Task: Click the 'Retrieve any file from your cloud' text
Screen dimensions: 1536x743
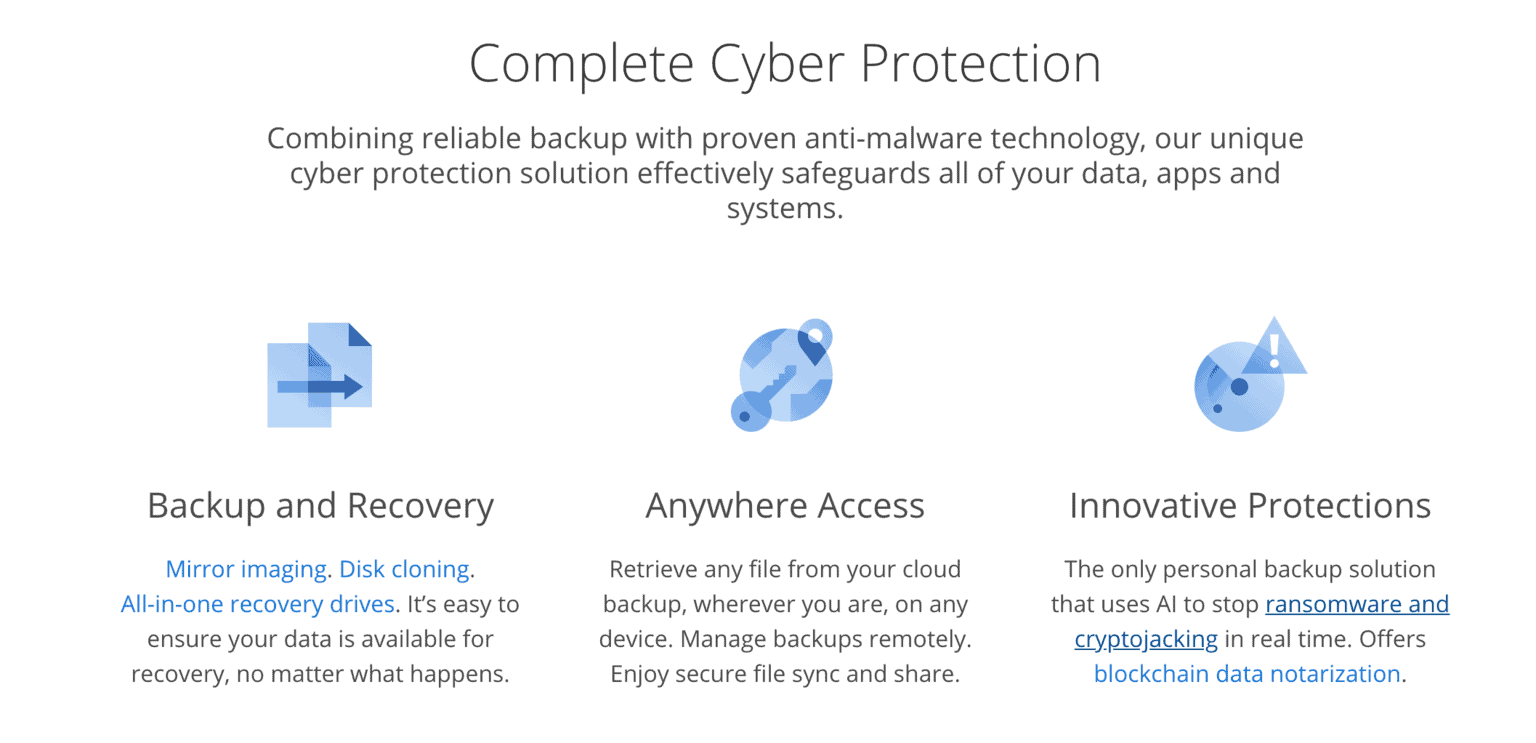Action: [785, 569]
